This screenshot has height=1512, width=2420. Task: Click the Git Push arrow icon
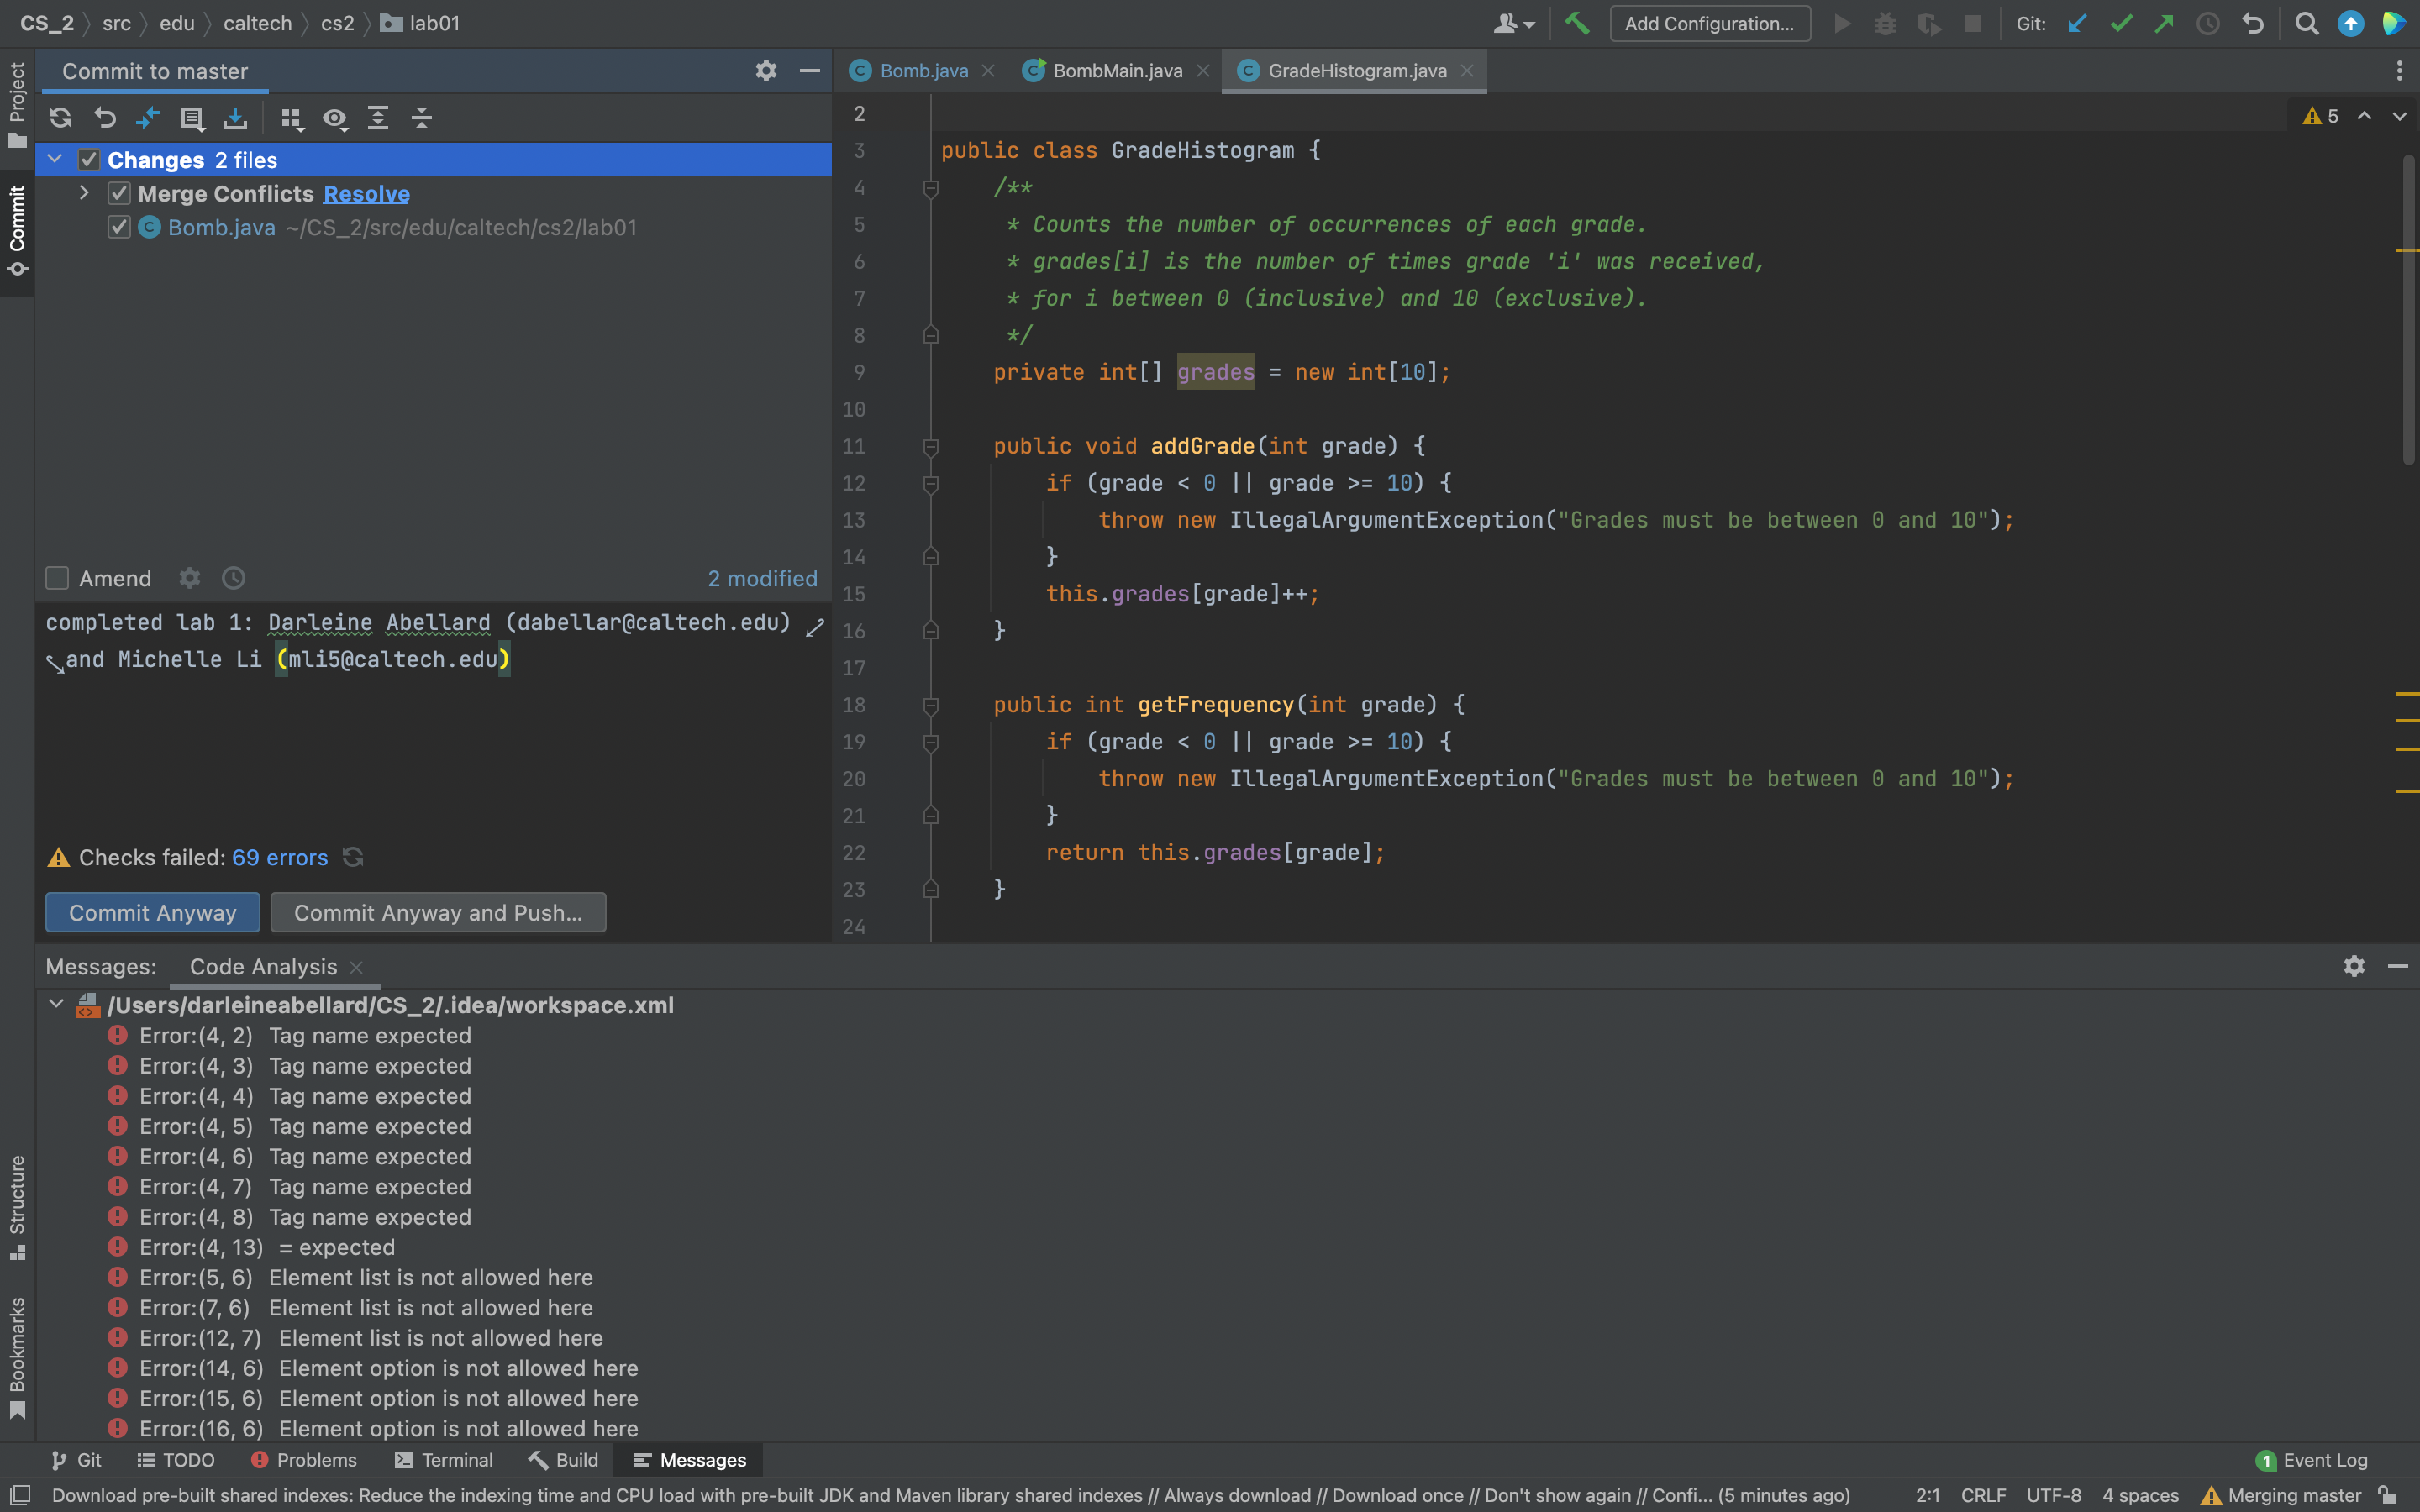click(x=2164, y=23)
